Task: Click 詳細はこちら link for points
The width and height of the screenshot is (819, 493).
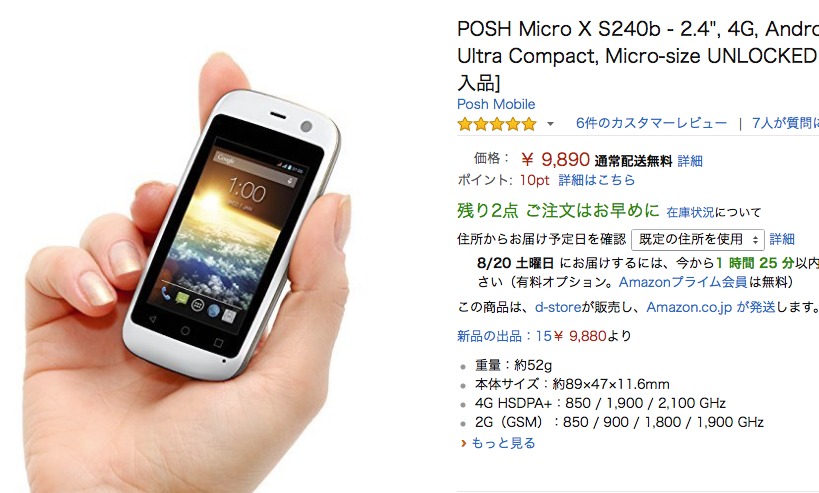Action: (596, 180)
